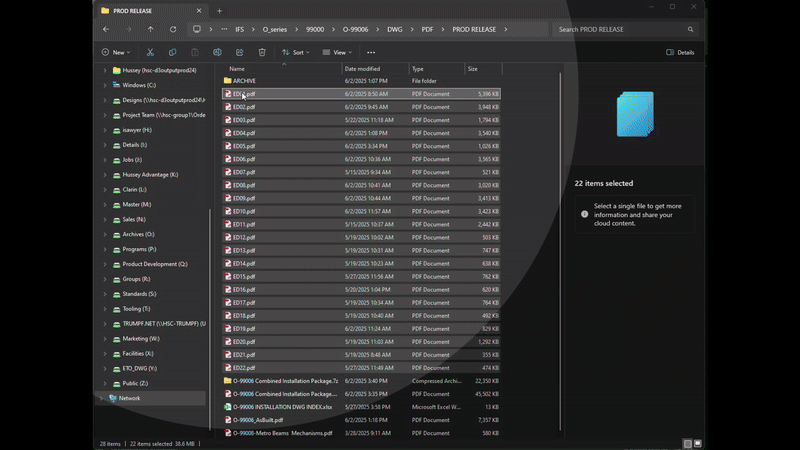
Task: Open the Sort dropdown
Action: (x=296, y=52)
